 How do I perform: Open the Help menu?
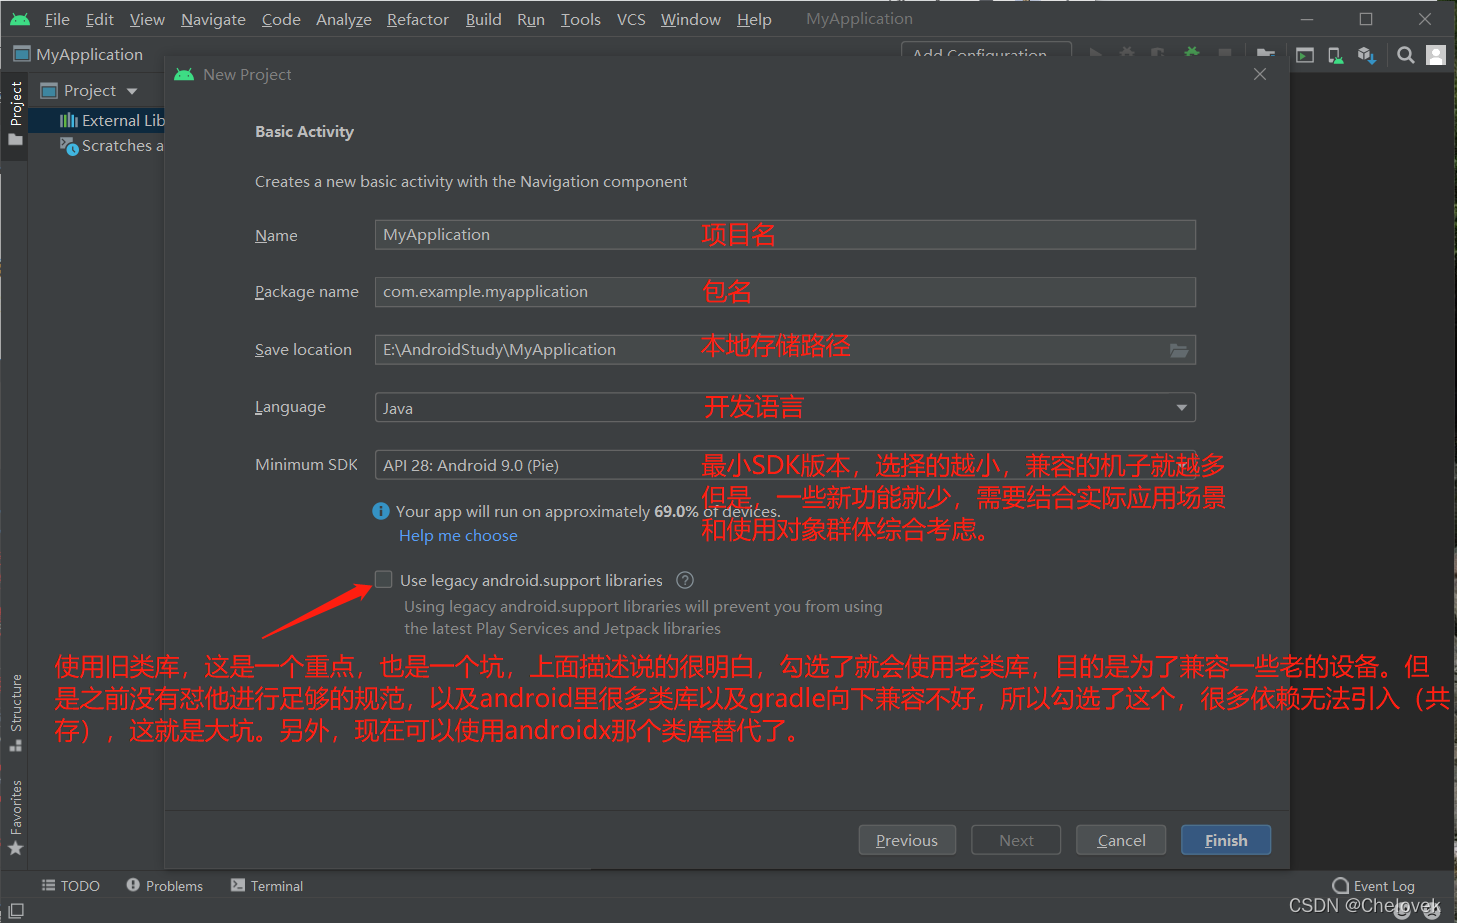(x=754, y=19)
